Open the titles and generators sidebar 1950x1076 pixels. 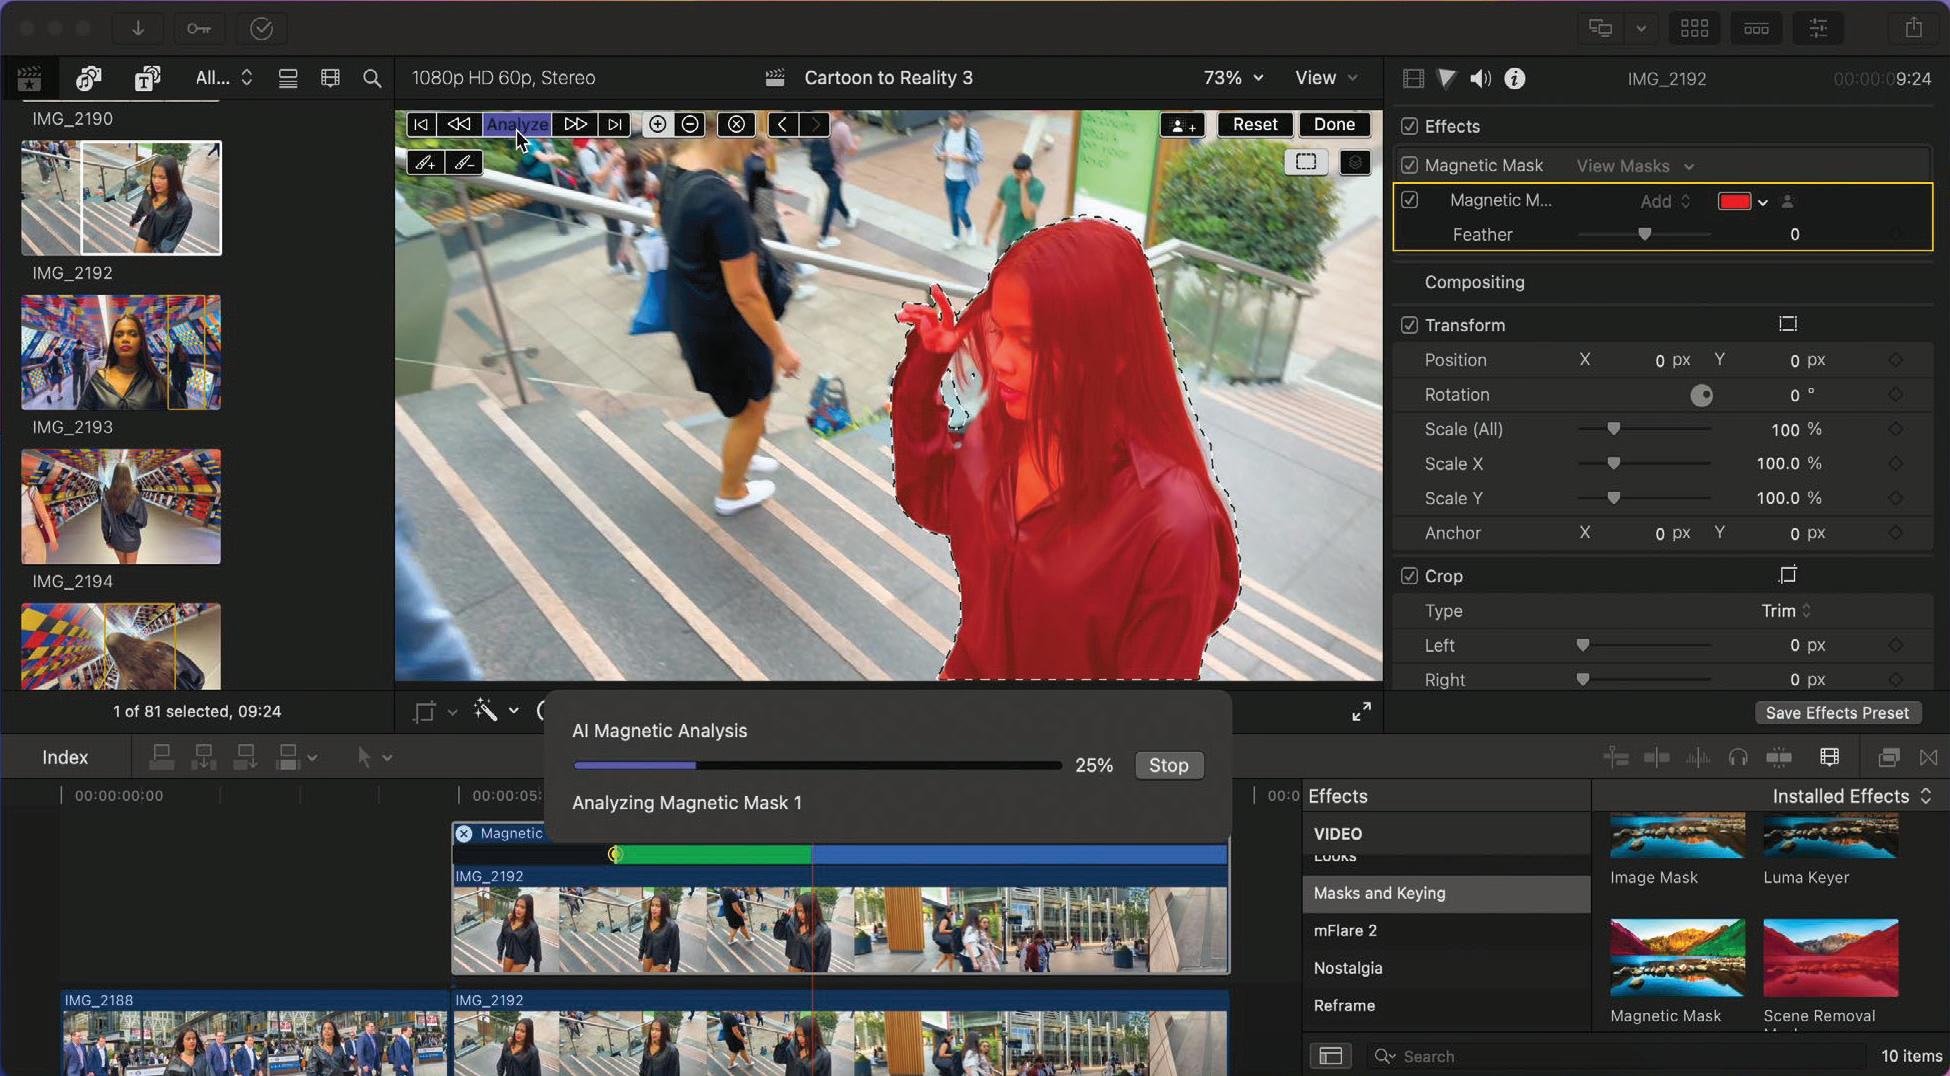tap(147, 79)
